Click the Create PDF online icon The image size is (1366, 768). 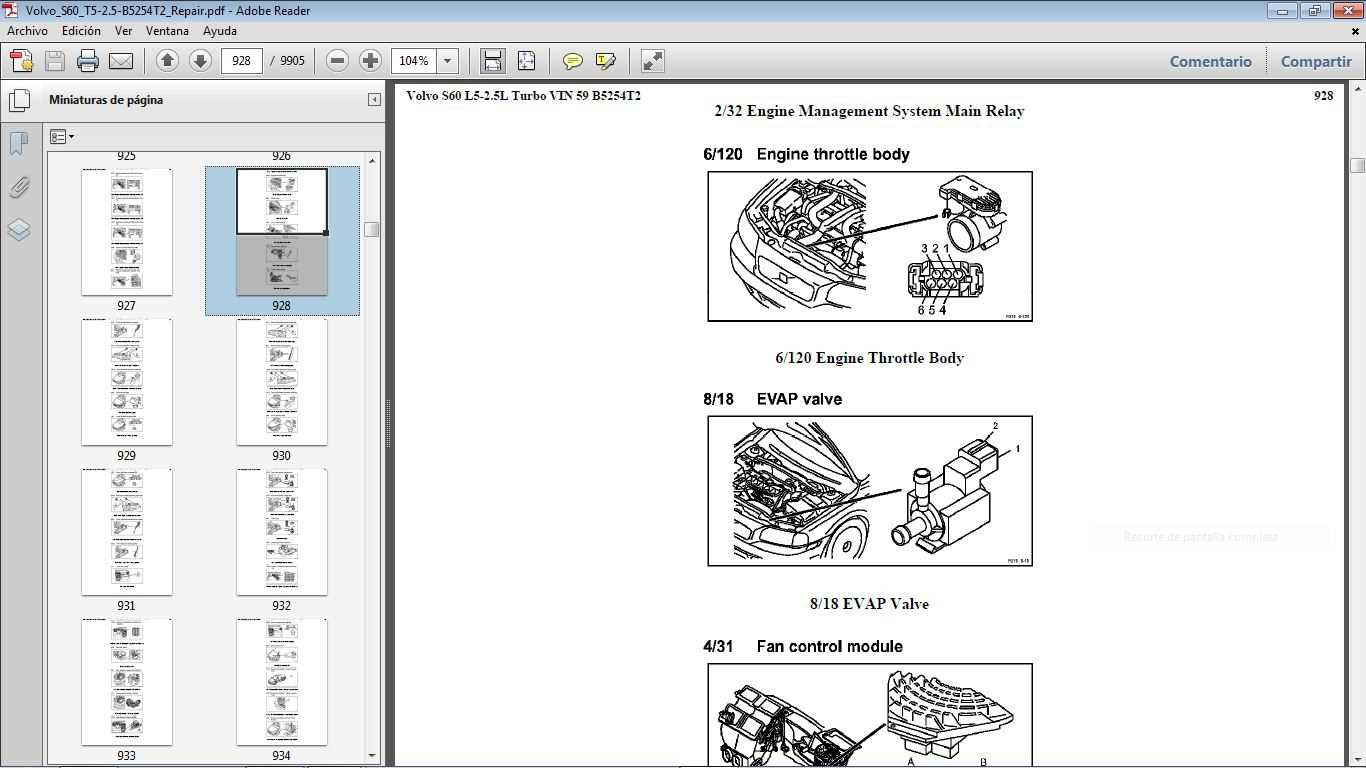22,61
